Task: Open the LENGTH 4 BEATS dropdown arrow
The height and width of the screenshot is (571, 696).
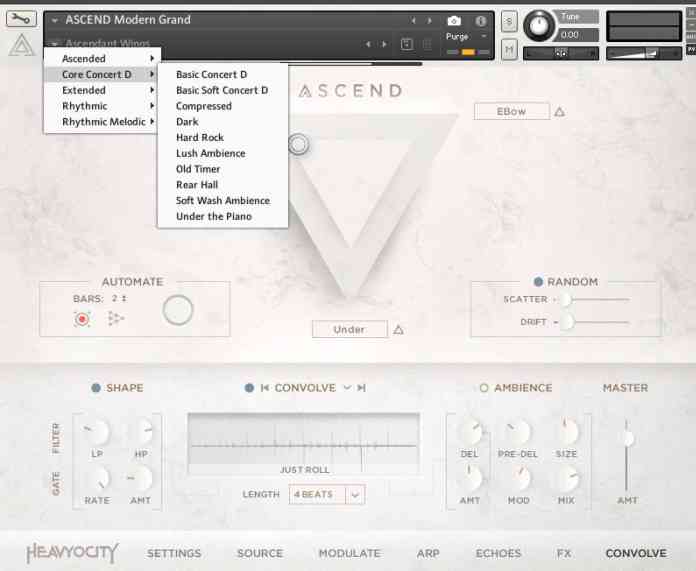Action: (355, 495)
